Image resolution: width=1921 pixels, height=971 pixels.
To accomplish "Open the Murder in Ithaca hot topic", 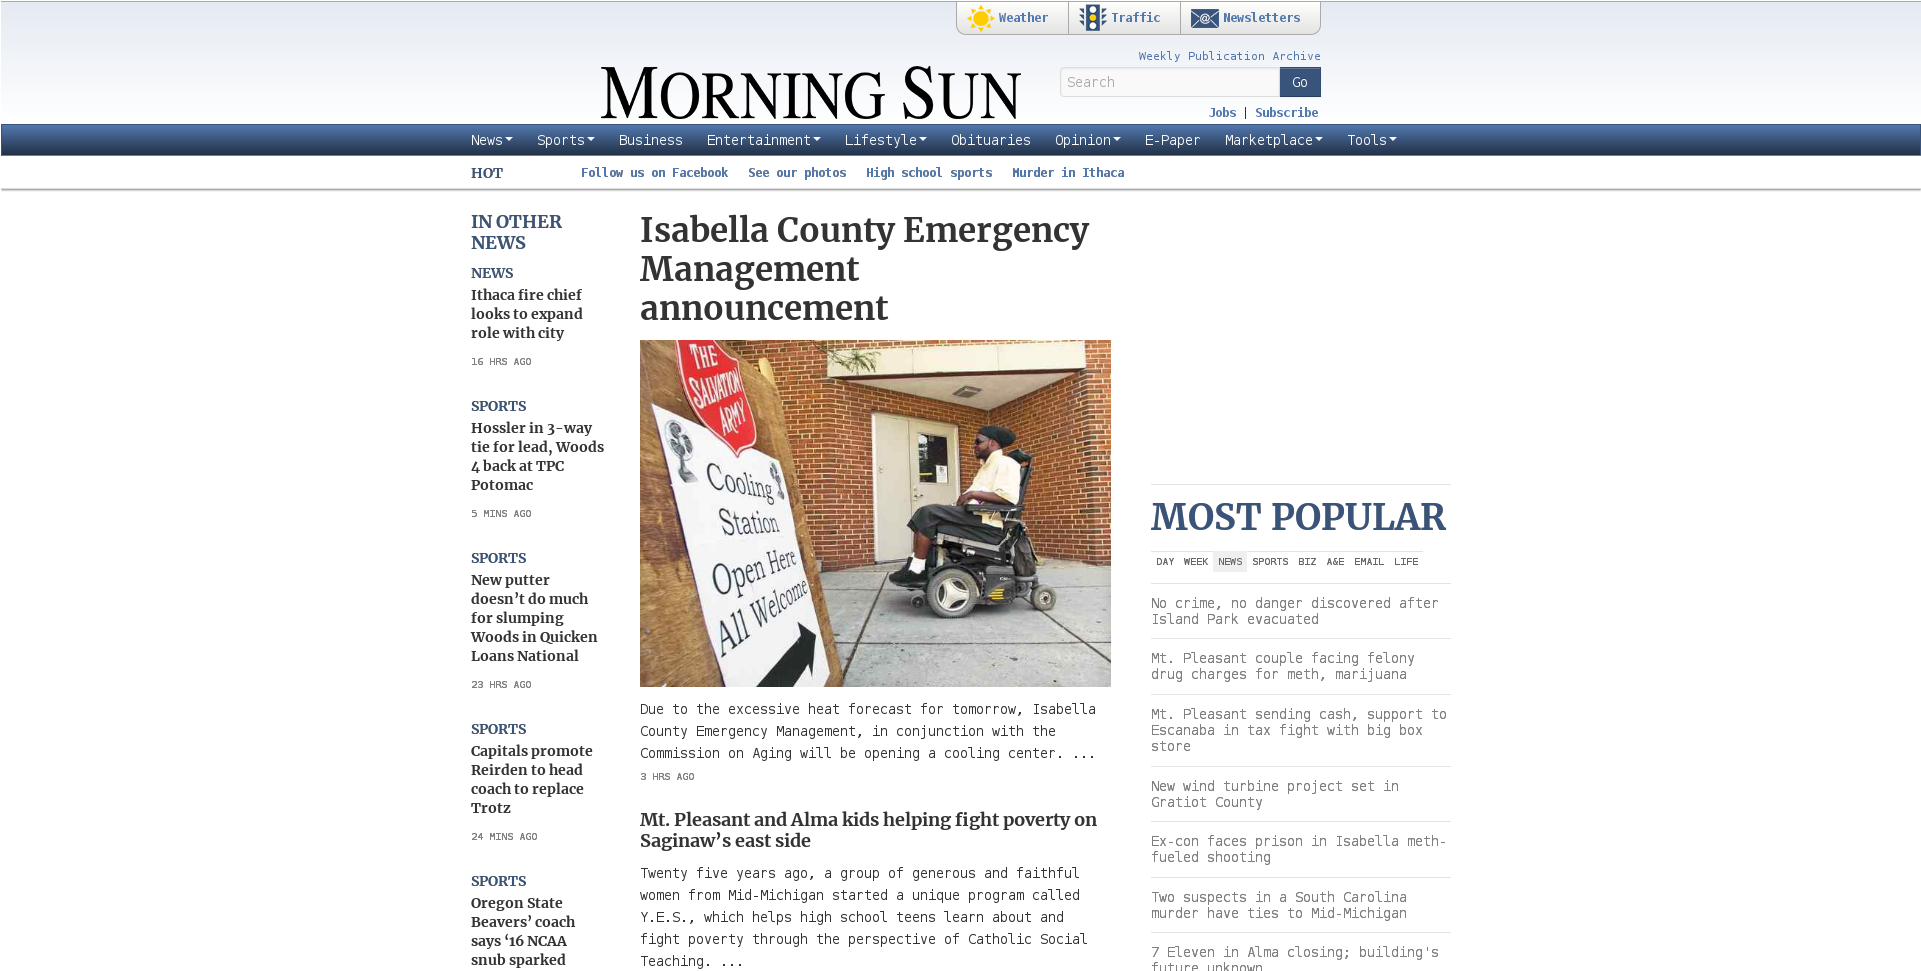I will coord(1068,173).
